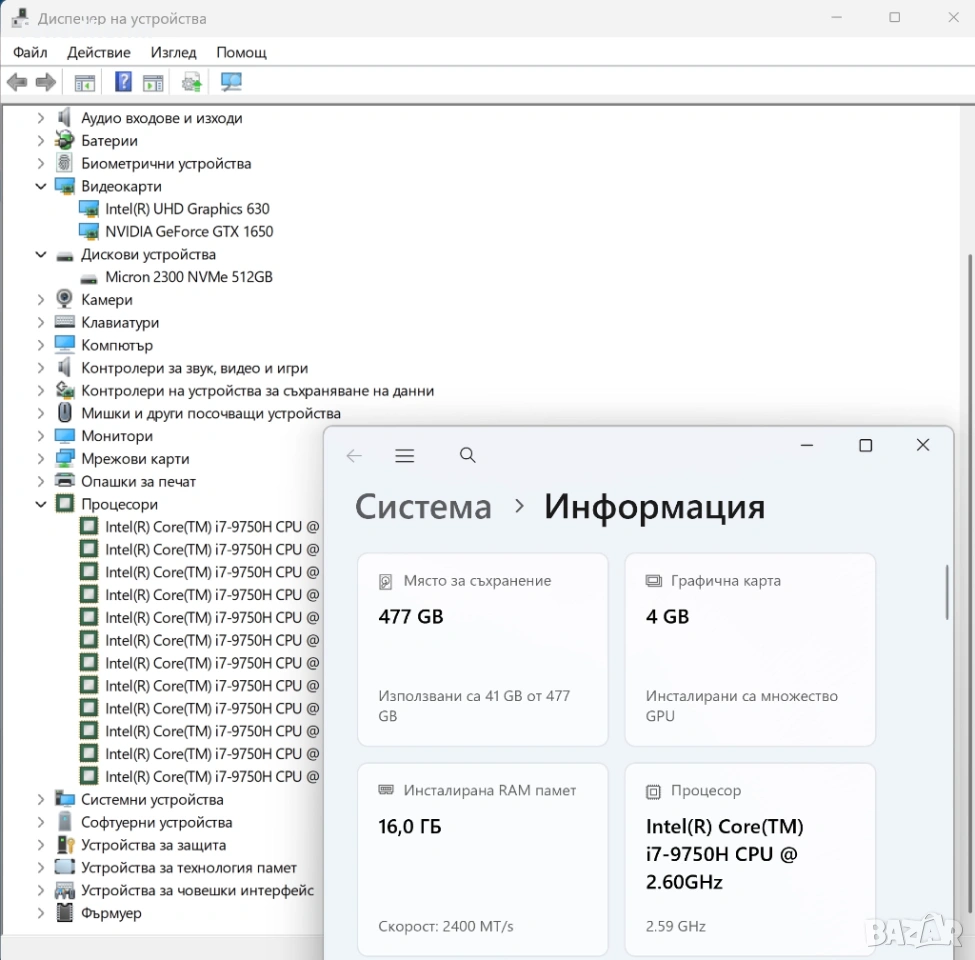The height and width of the screenshot is (960, 975).
Task: Click the update device driver toolbar icon
Action: 192,82
